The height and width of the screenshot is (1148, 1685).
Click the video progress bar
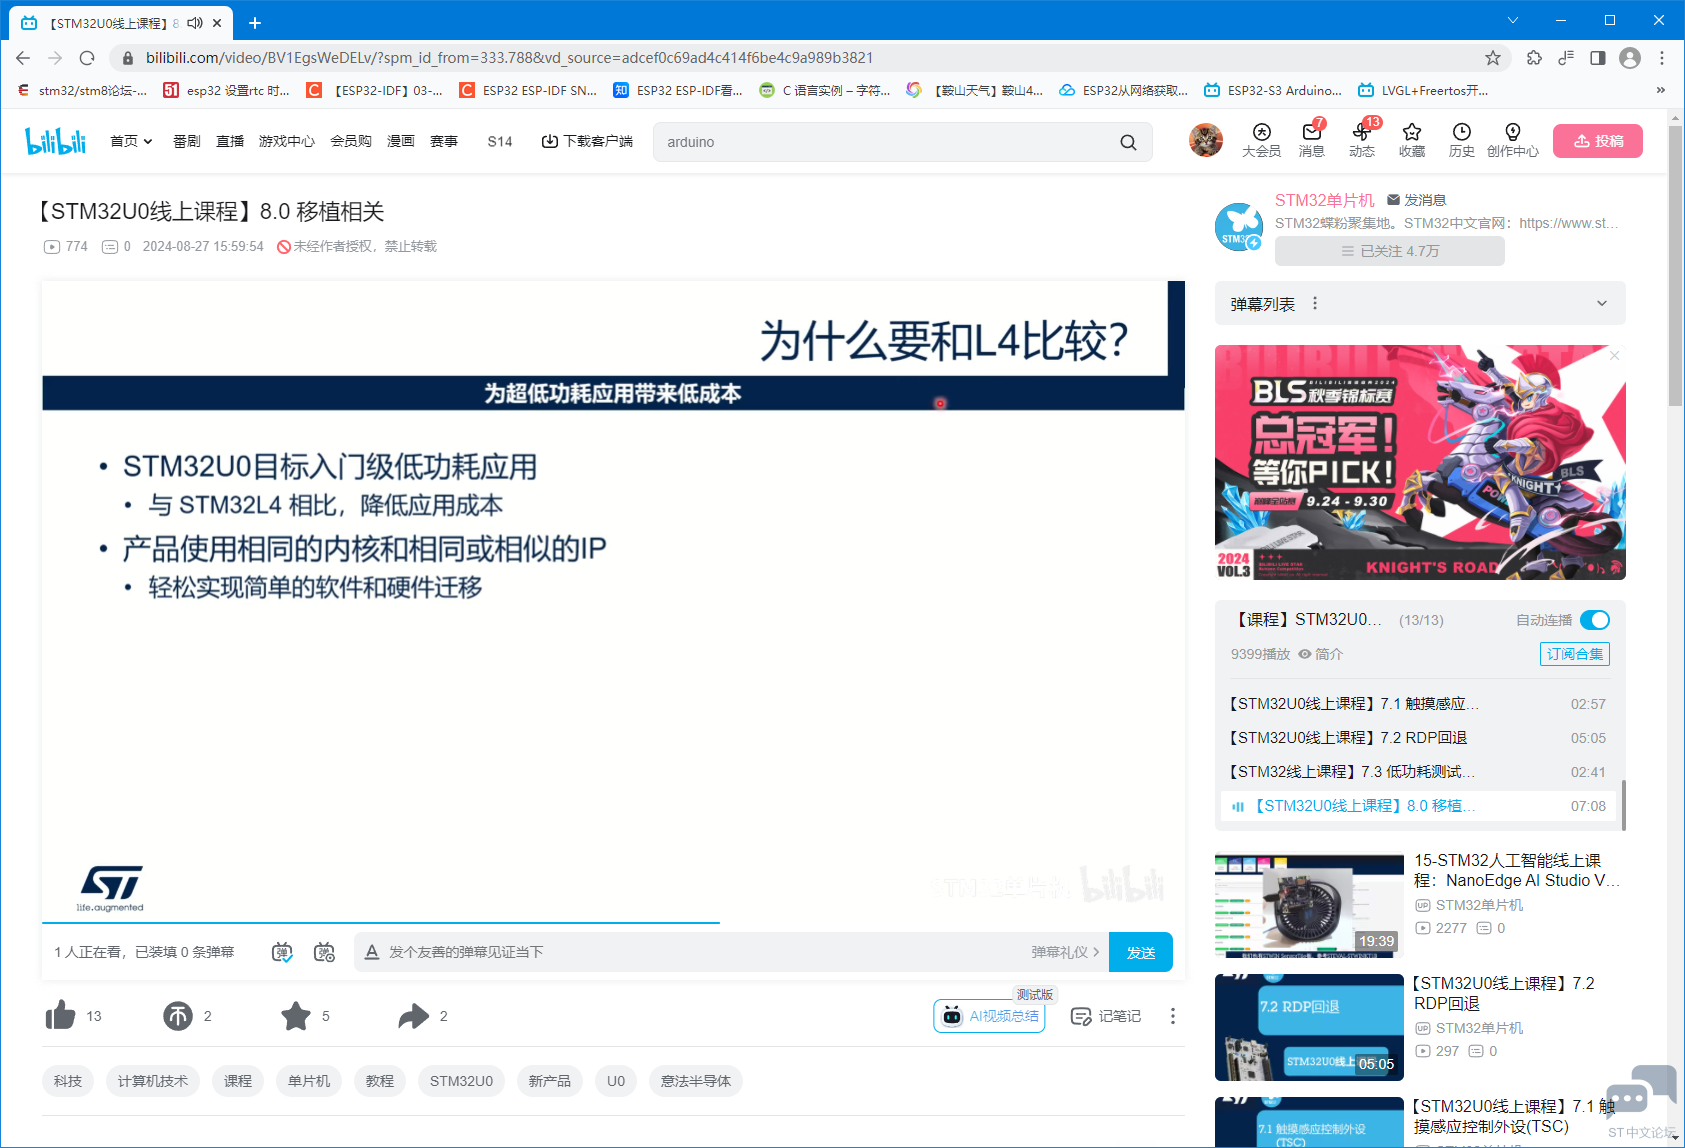[x=613, y=922]
